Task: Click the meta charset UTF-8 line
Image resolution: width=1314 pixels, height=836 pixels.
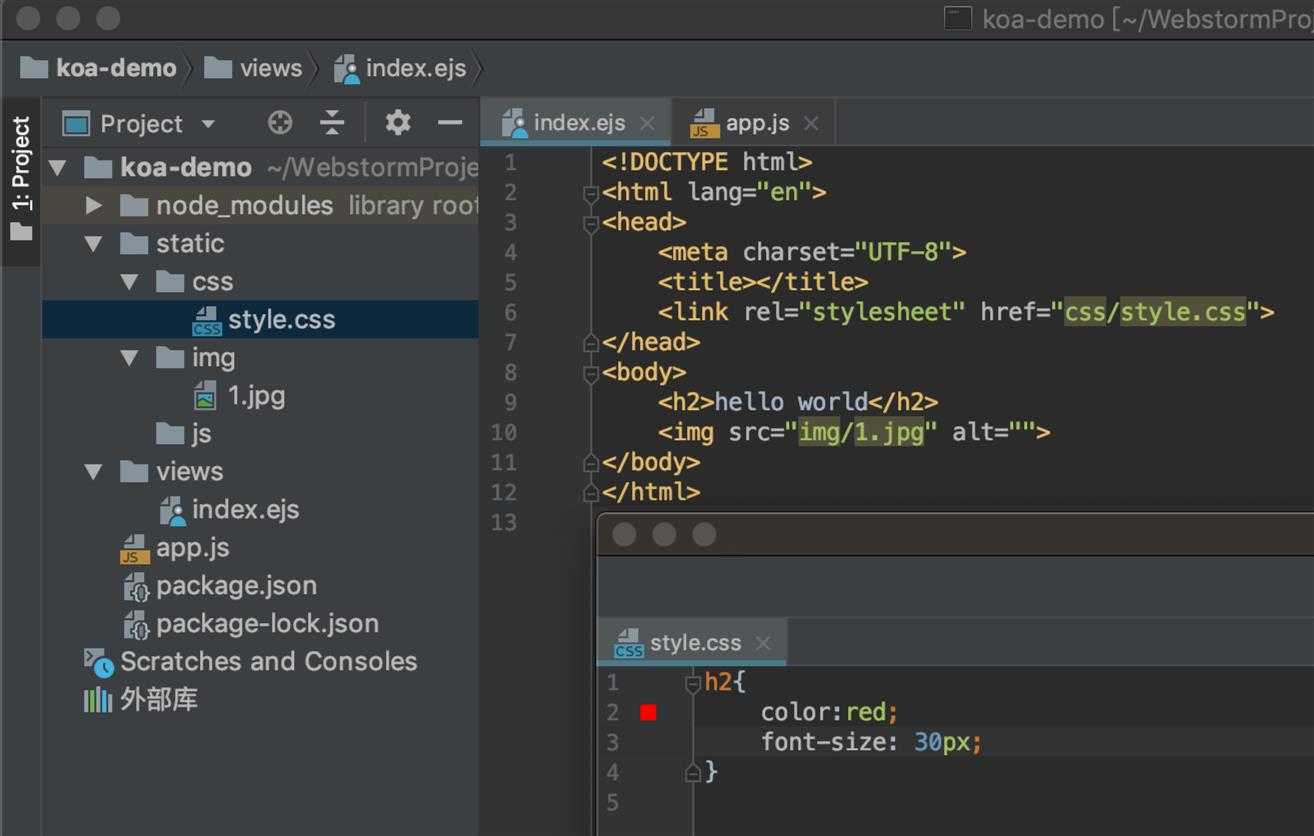Action: pos(812,252)
